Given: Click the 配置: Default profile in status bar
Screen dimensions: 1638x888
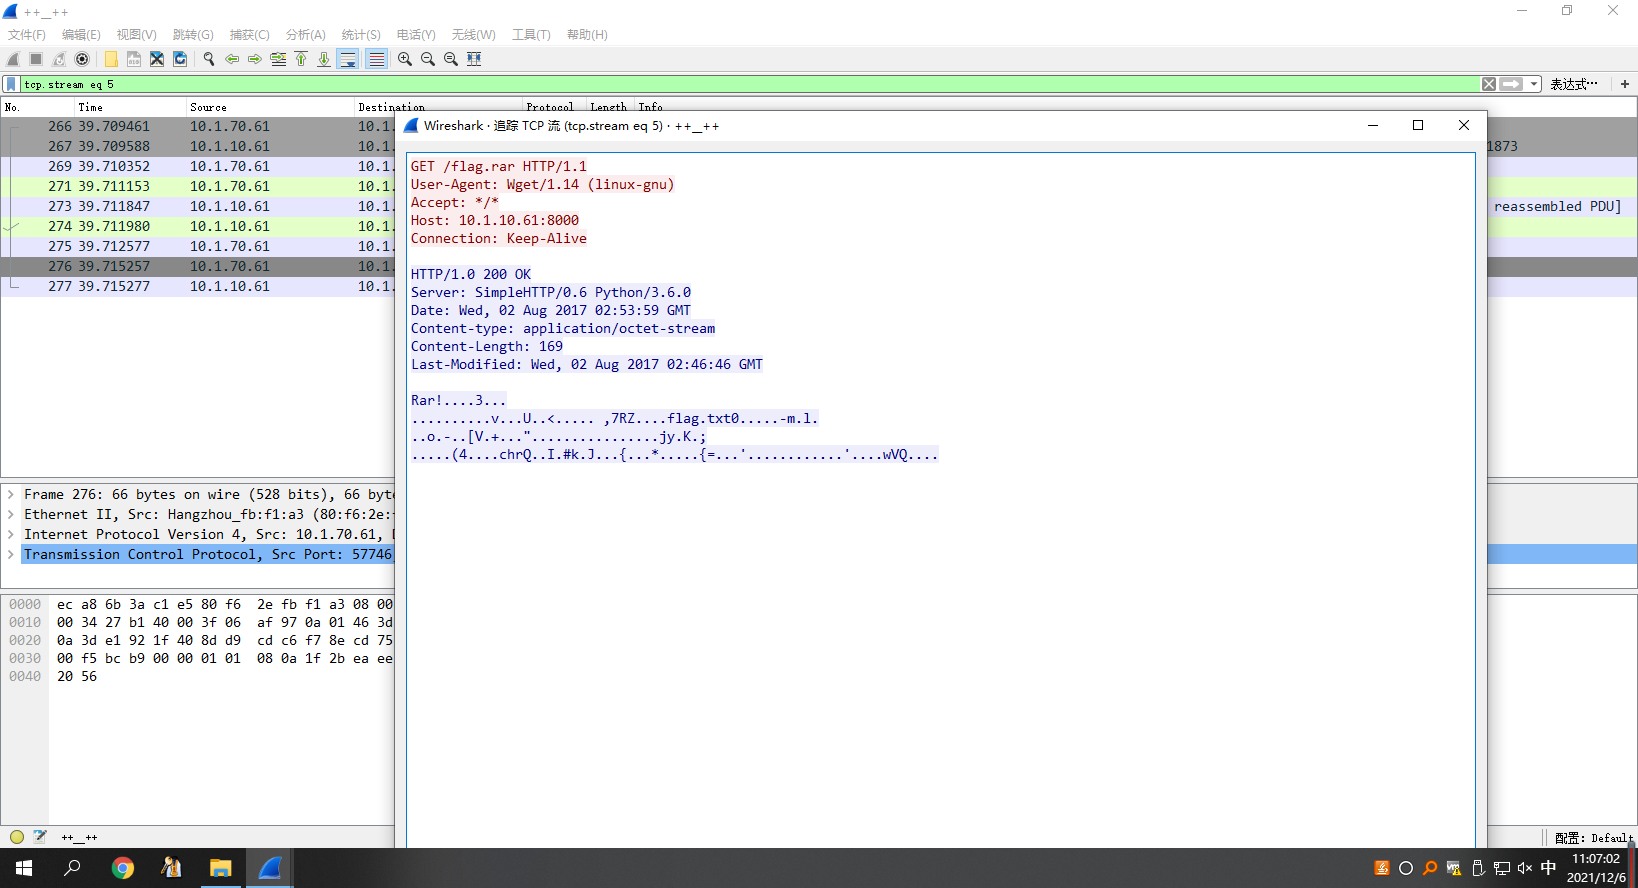Looking at the screenshot, I should tap(1593, 838).
